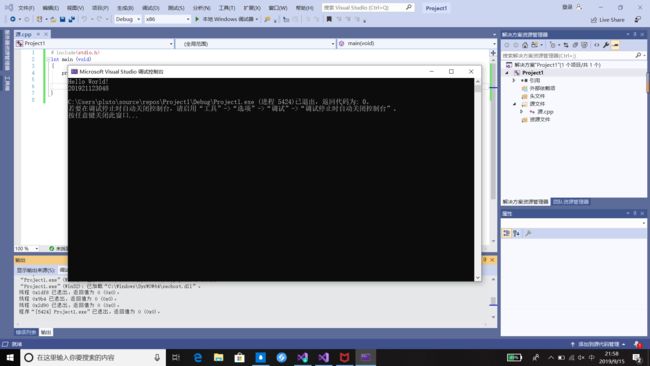
Task: Click the Live Share button
Action: tap(607, 19)
